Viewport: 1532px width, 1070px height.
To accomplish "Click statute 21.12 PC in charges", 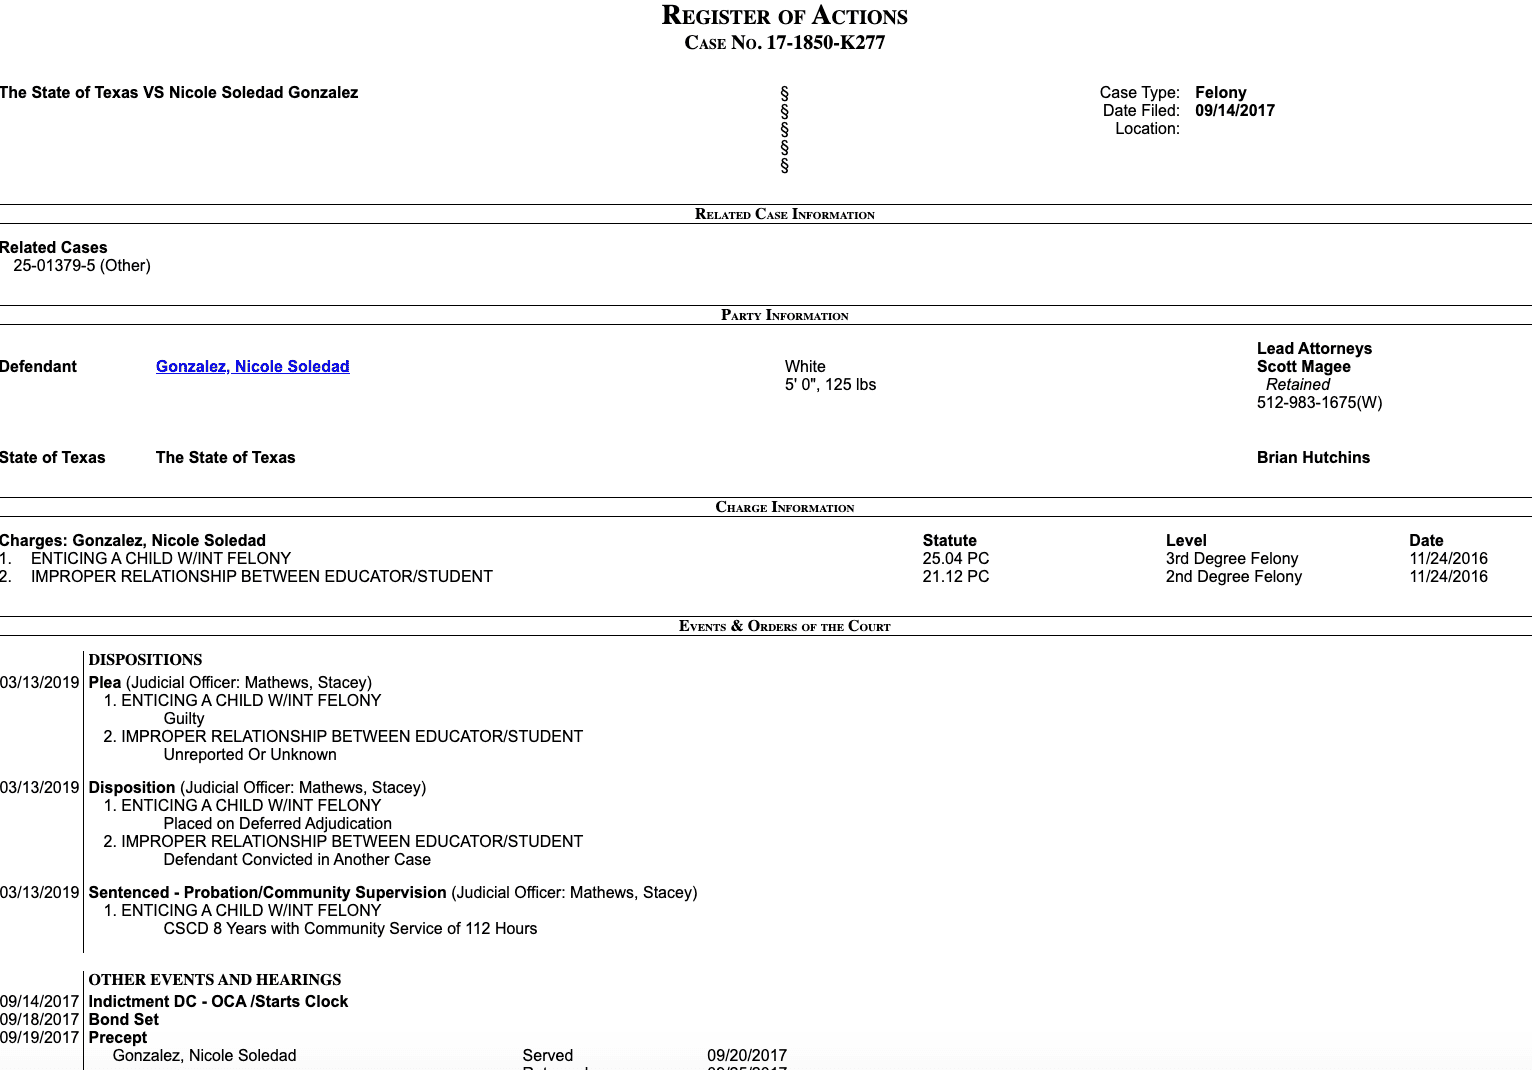I will pyautogui.click(x=955, y=577).
